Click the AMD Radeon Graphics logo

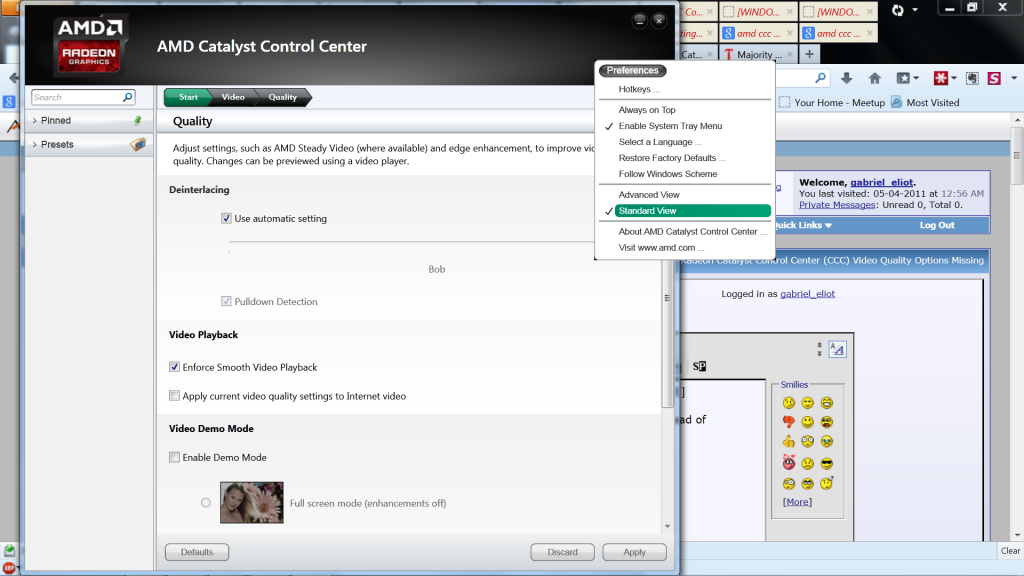89,45
